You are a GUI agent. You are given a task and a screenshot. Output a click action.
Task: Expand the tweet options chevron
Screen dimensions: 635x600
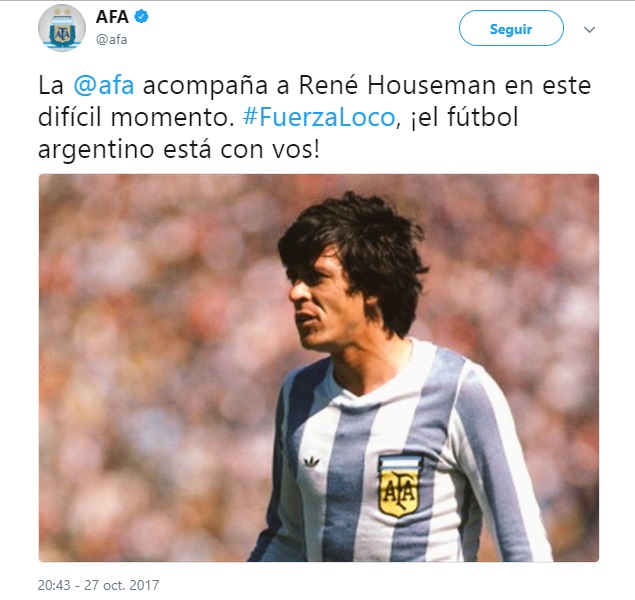point(589,30)
